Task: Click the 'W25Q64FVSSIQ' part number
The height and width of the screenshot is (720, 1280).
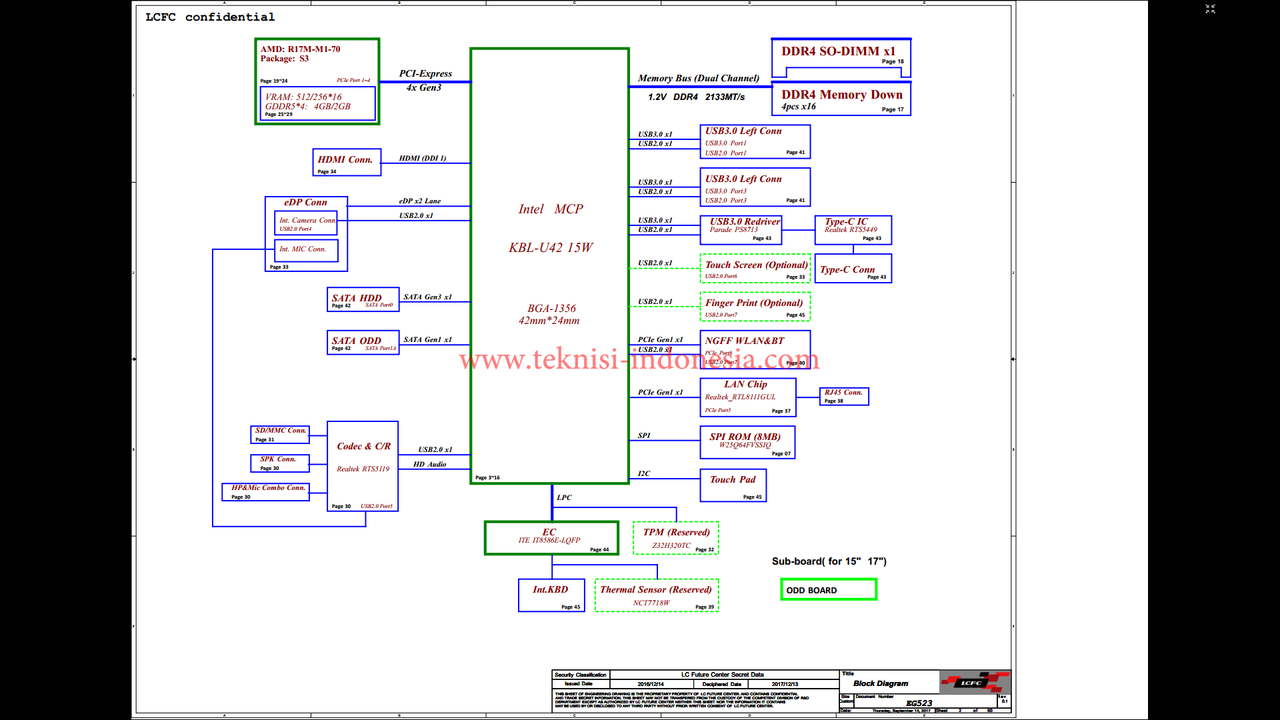Action: point(746,445)
